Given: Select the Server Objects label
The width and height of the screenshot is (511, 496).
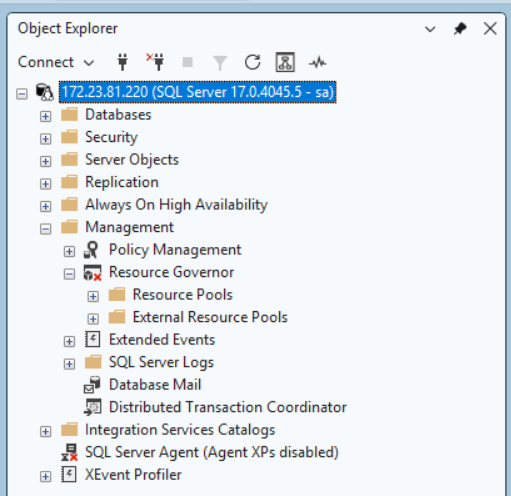Looking at the screenshot, I should pos(132,160).
